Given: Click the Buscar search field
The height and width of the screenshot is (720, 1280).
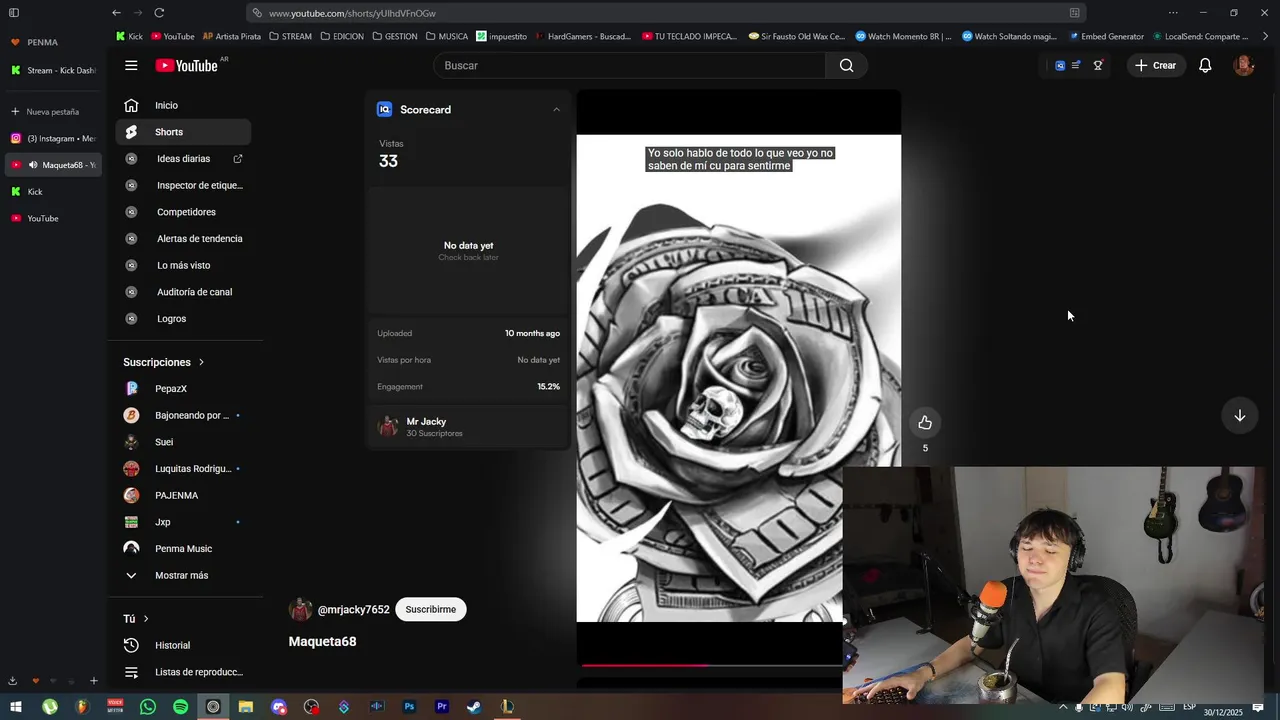Looking at the screenshot, I should click(630, 65).
